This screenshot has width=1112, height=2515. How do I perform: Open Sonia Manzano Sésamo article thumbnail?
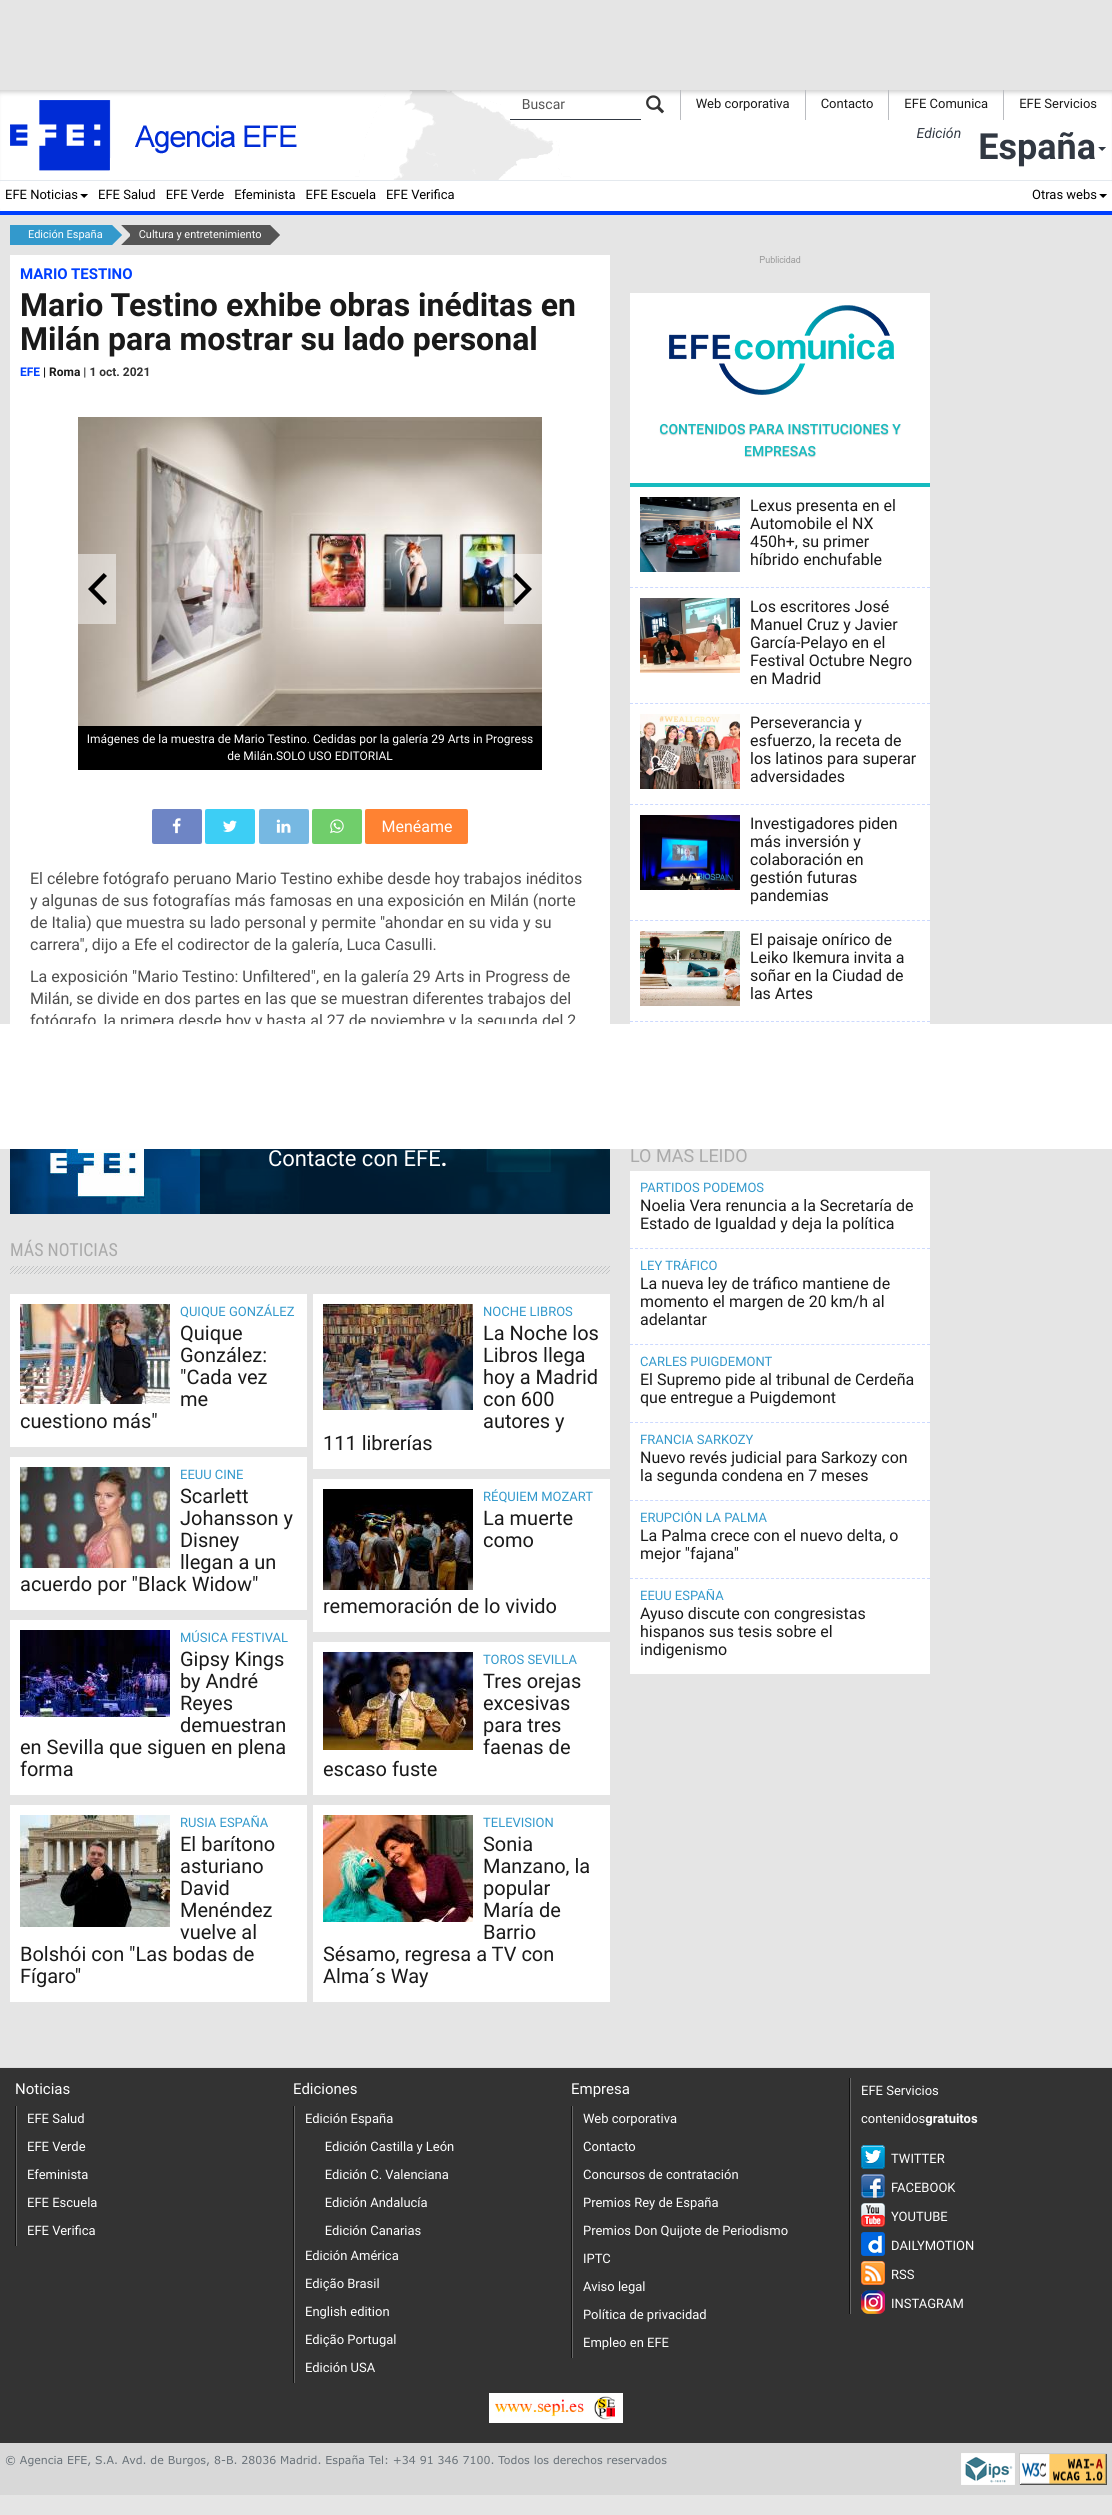point(398,1868)
